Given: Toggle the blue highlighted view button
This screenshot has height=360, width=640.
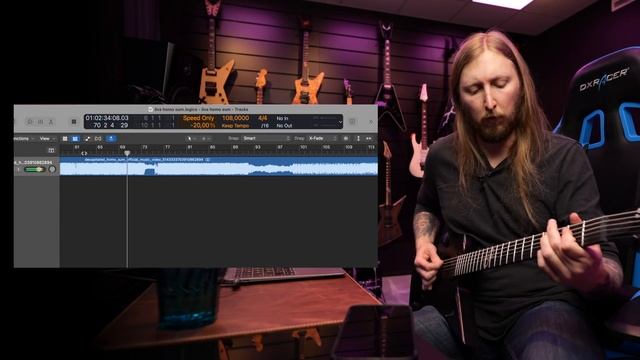Looking at the screenshot, I should (x=75, y=139).
